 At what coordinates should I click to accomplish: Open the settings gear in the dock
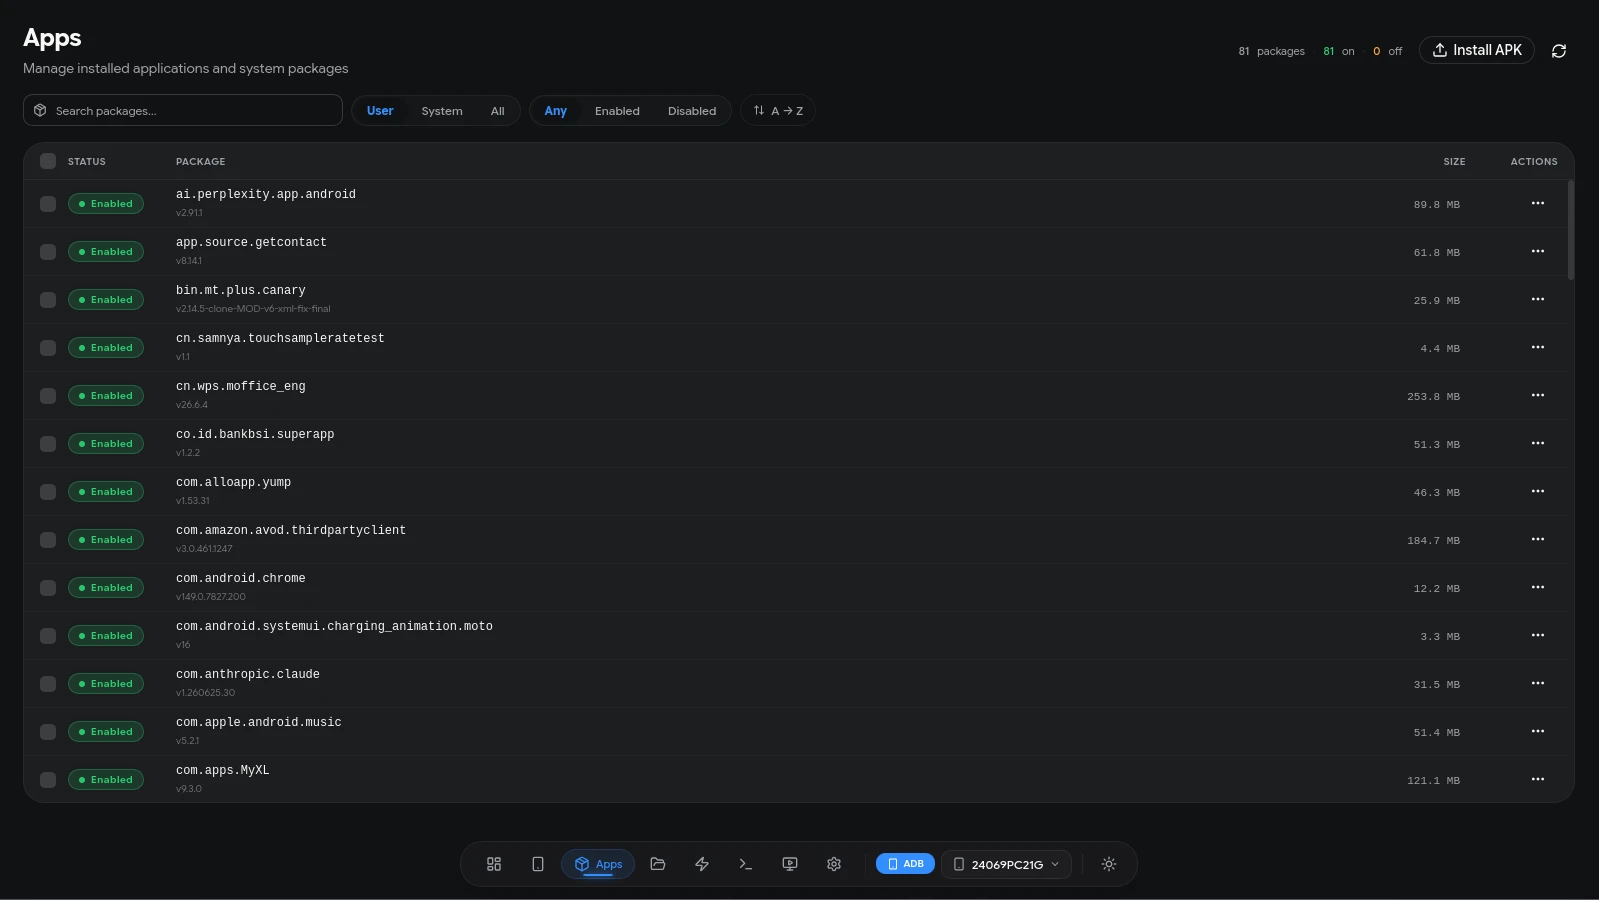pyautogui.click(x=834, y=864)
